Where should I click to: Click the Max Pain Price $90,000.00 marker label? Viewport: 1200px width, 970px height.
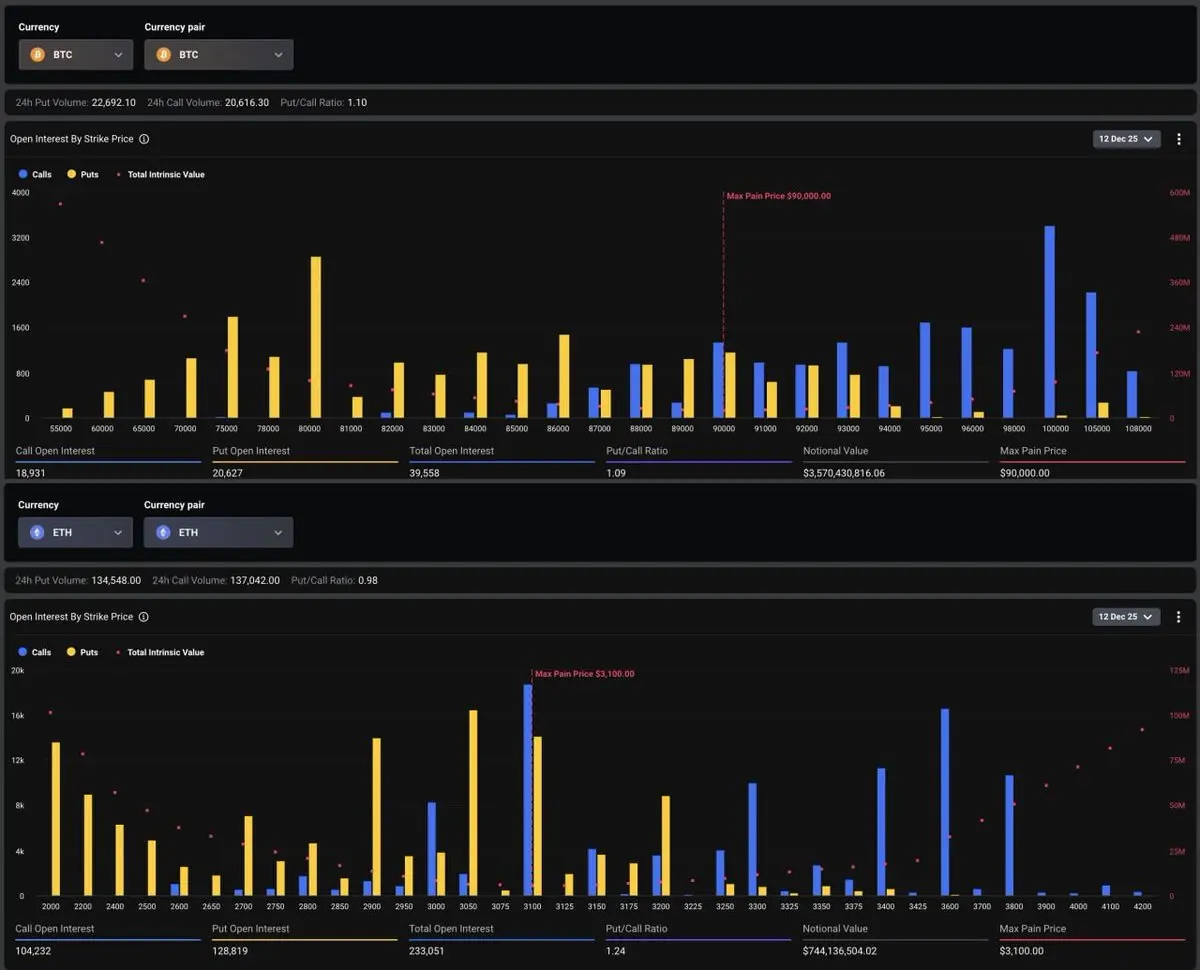[x=779, y=196]
